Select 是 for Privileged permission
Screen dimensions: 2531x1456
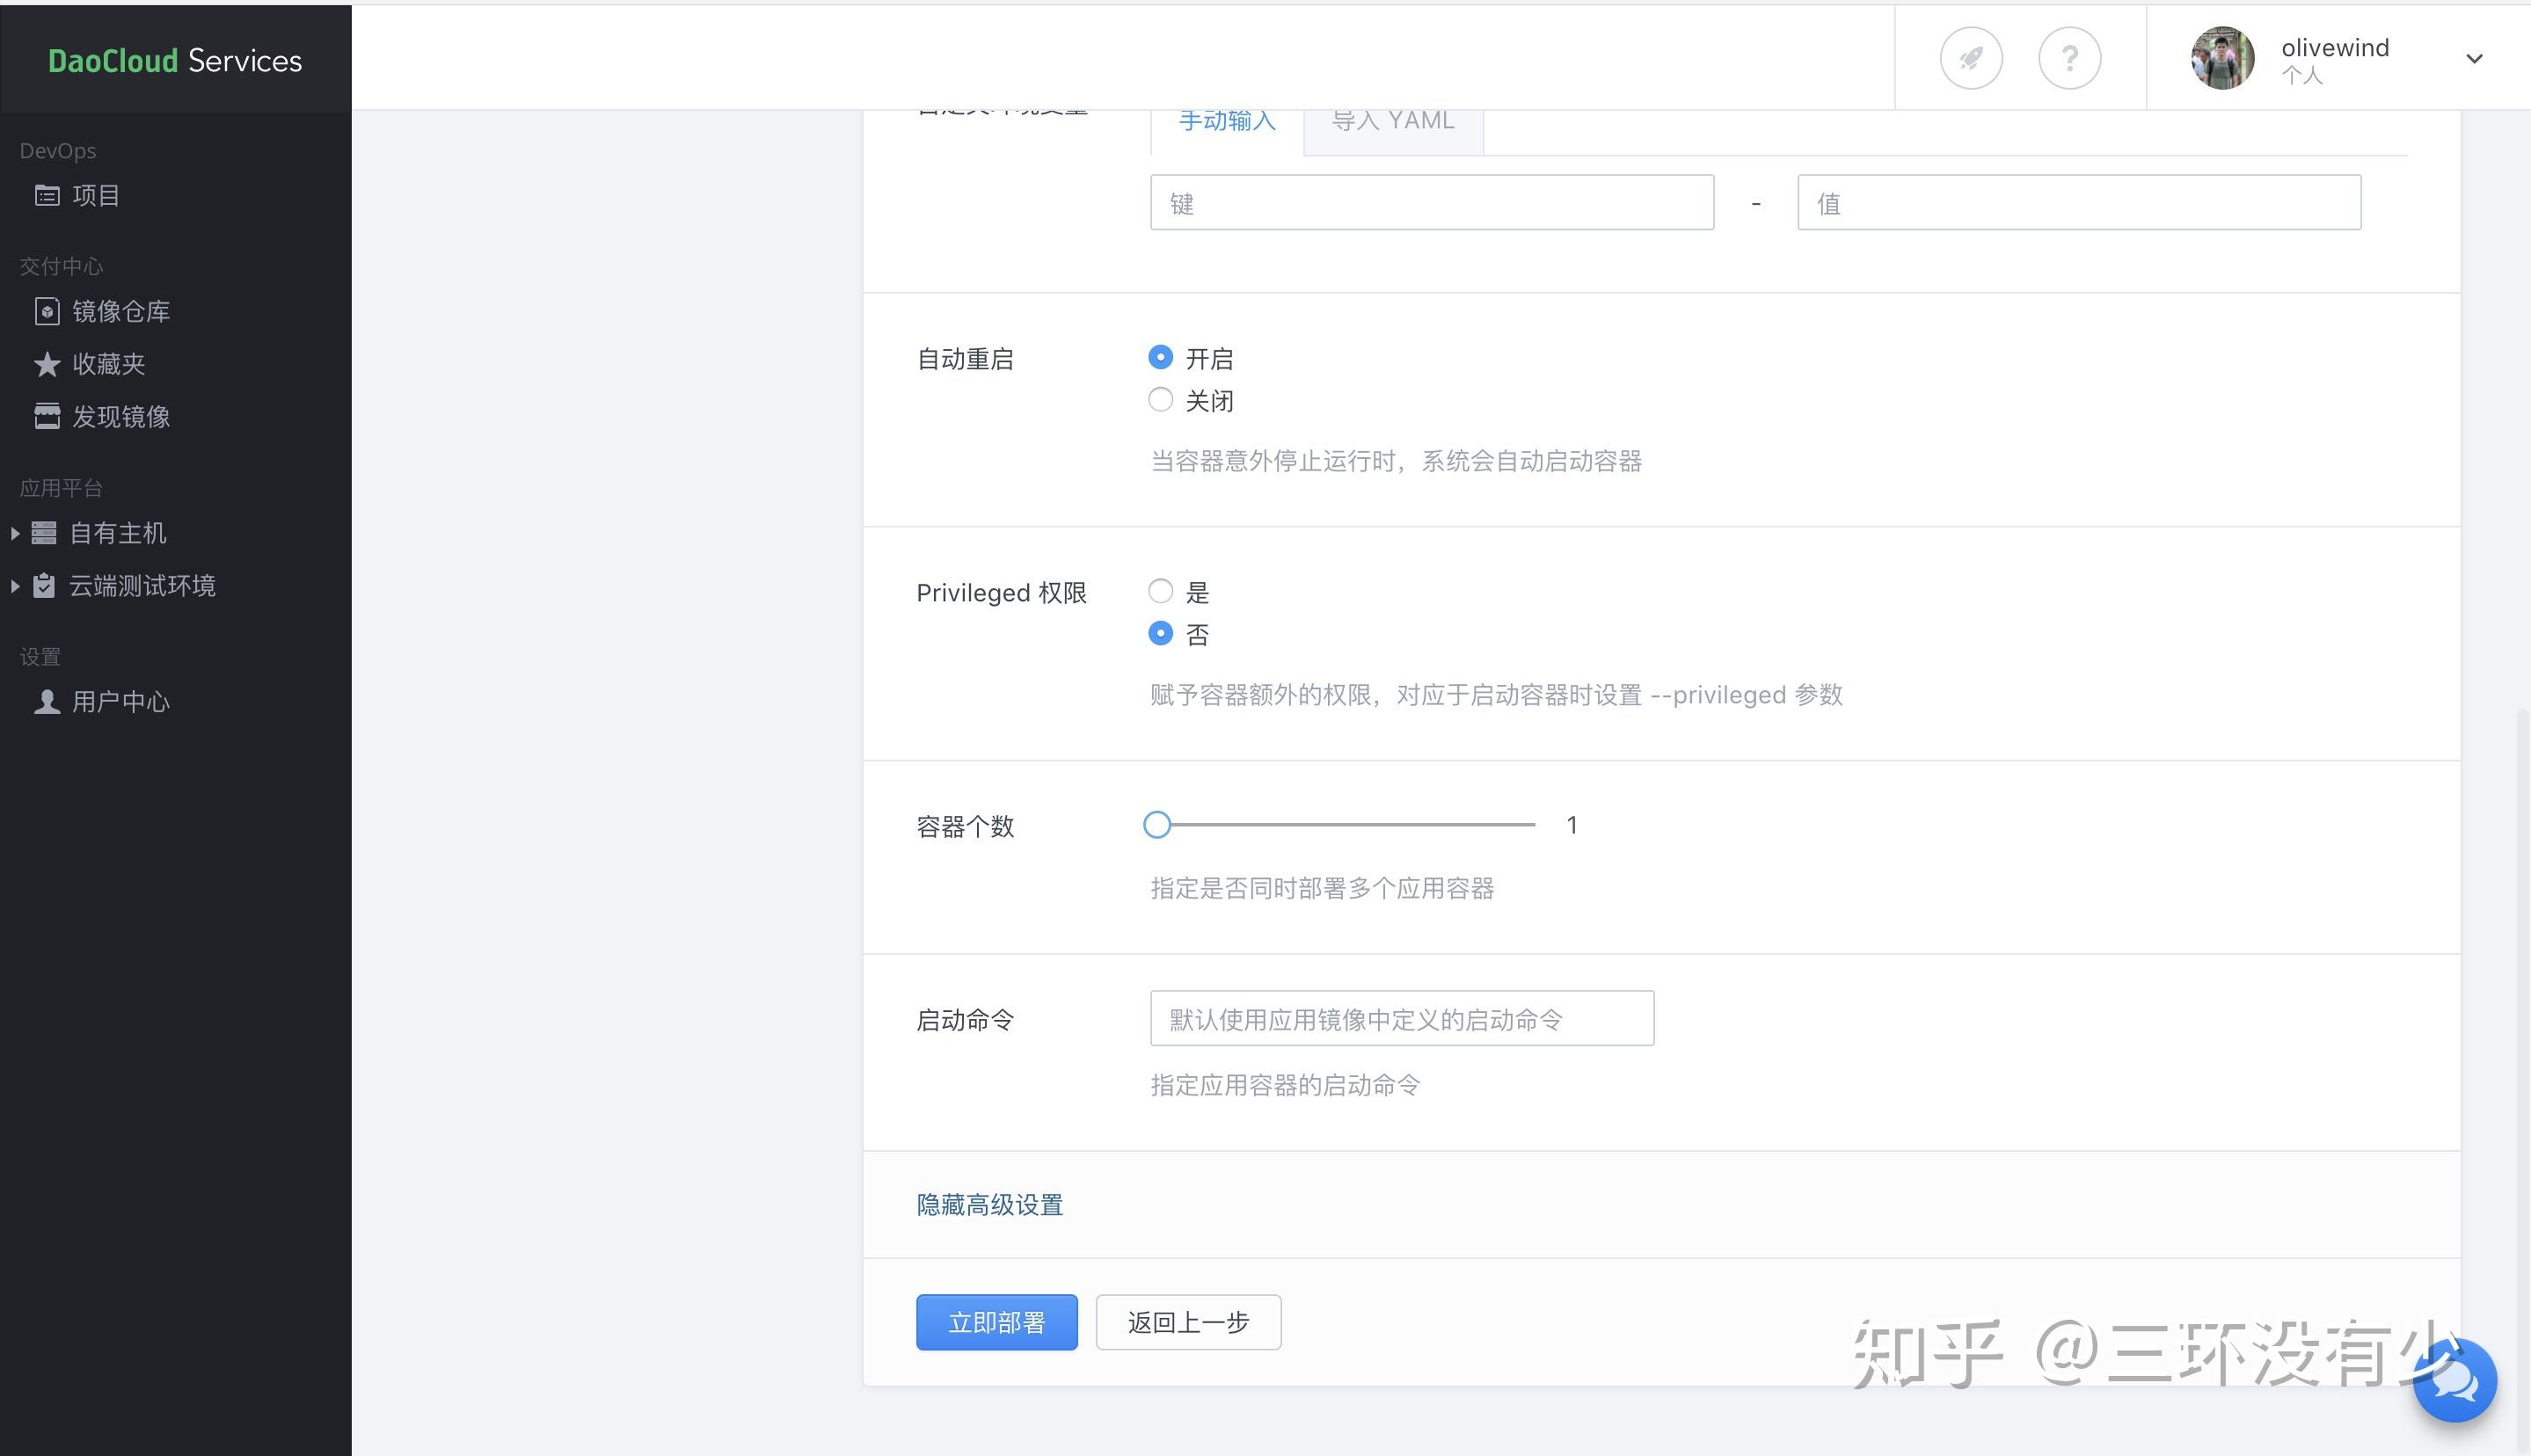[x=1160, y=591]
